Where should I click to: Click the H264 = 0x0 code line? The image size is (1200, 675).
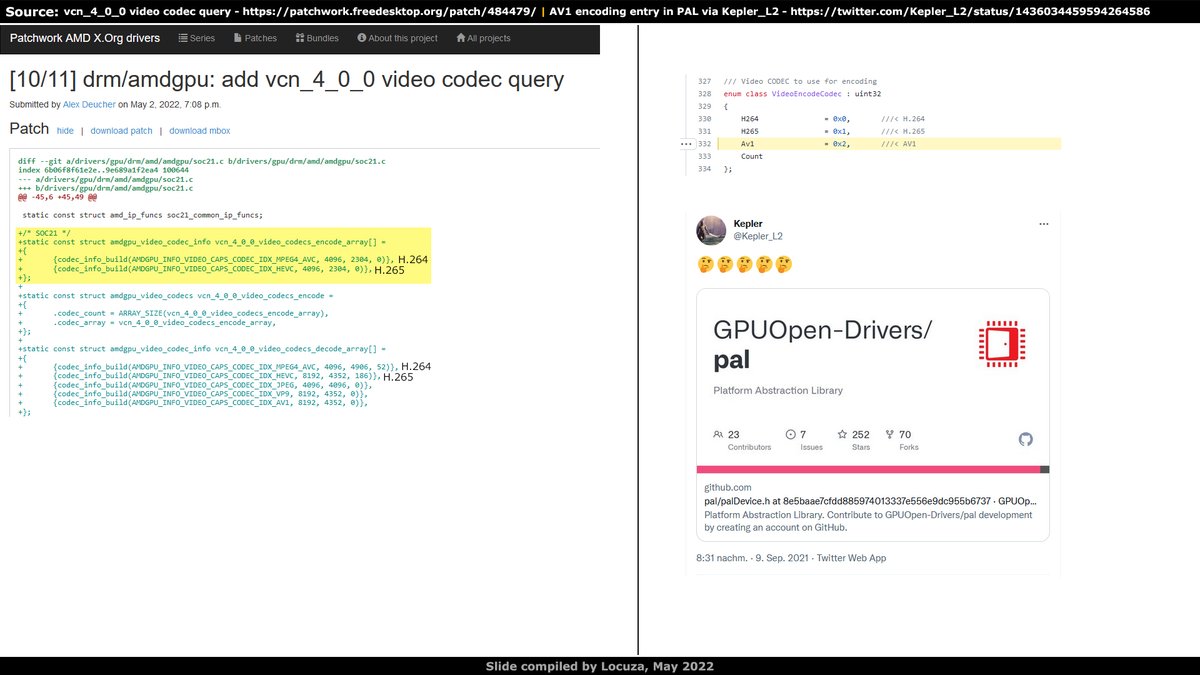[x=831, y=119]
